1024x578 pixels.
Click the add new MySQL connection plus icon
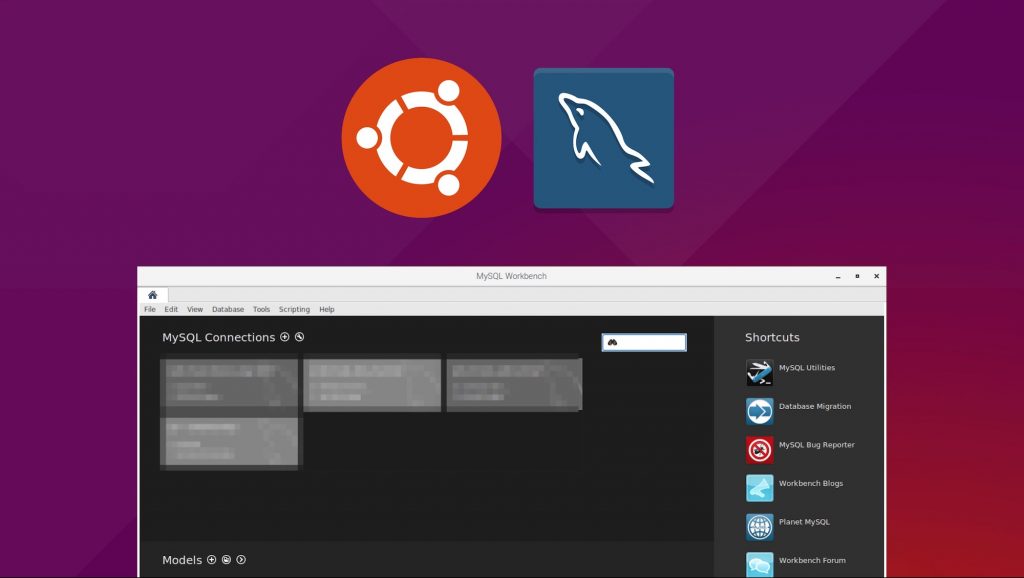coord(285,337)
